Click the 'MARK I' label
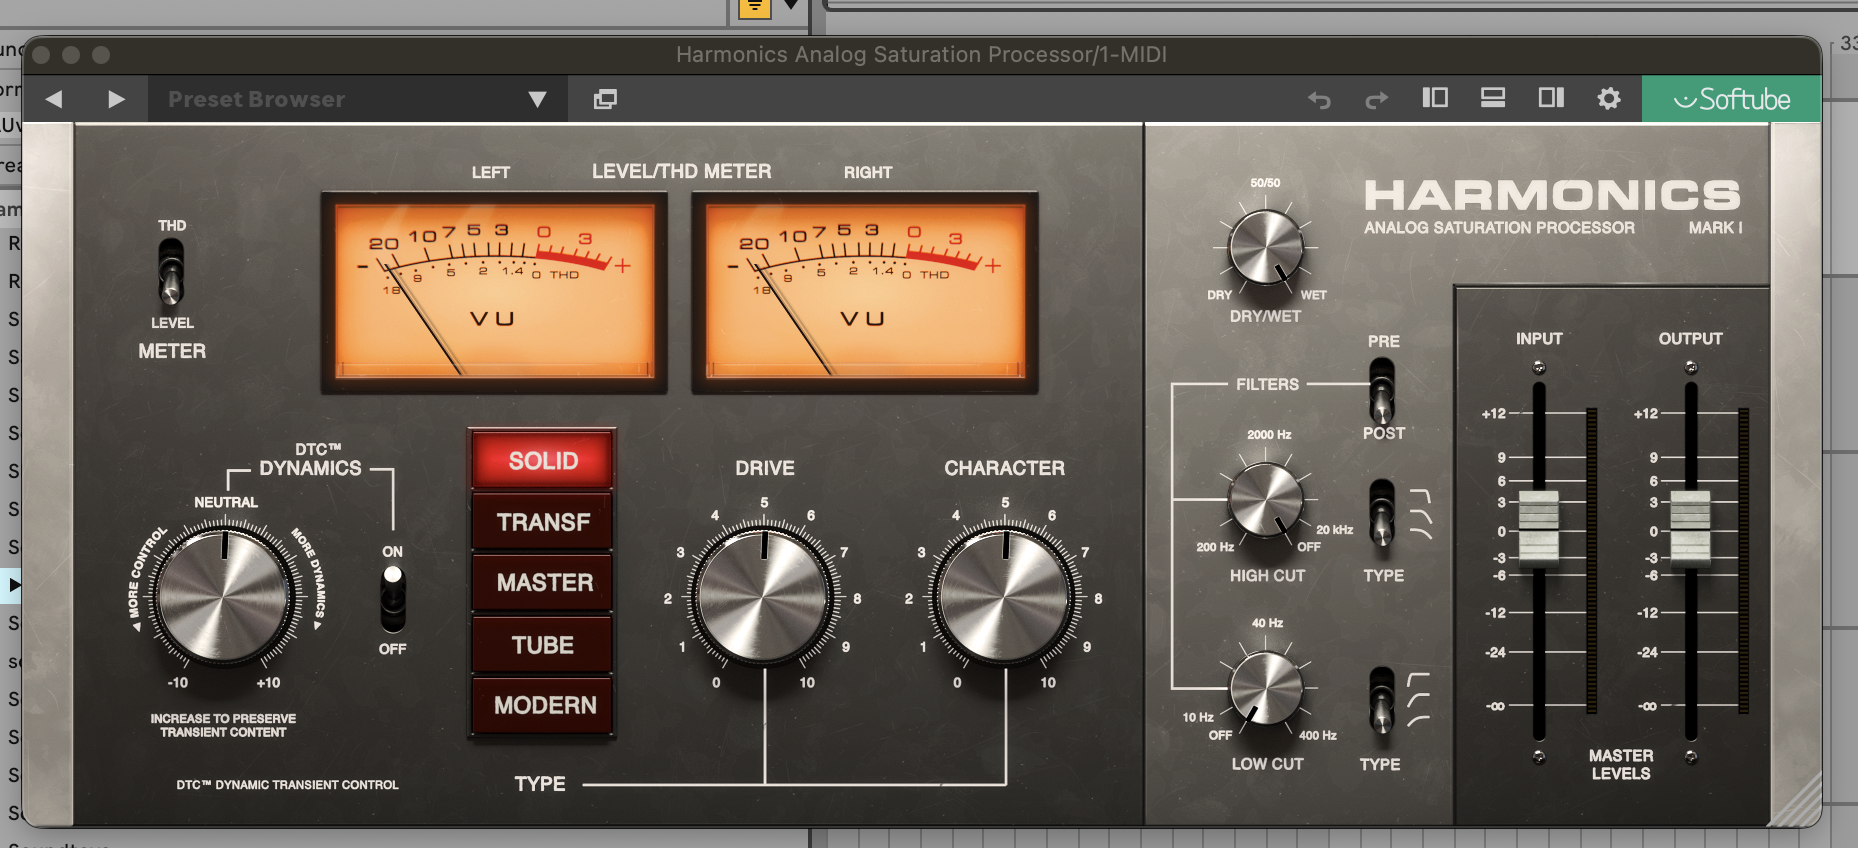Screen dimensions: 1858x848 pos(1715,228)
